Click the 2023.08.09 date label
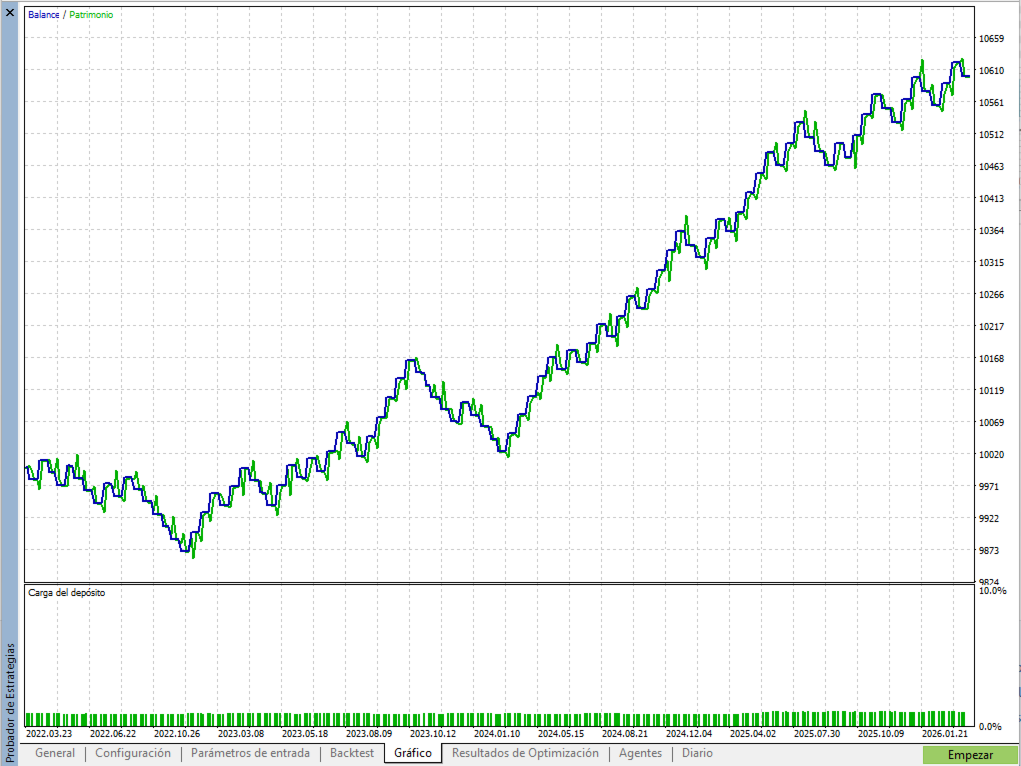Screen dimensions: 1021x766 pos(369,733)
